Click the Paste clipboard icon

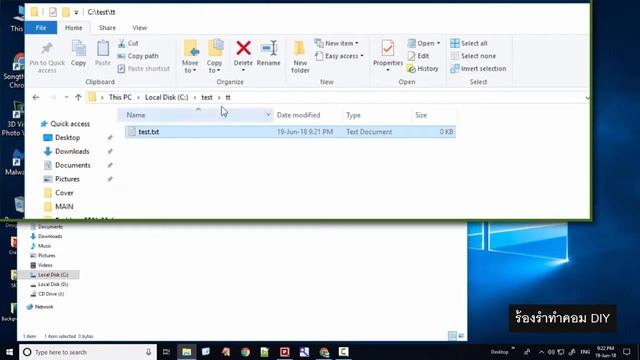point(102,49)
